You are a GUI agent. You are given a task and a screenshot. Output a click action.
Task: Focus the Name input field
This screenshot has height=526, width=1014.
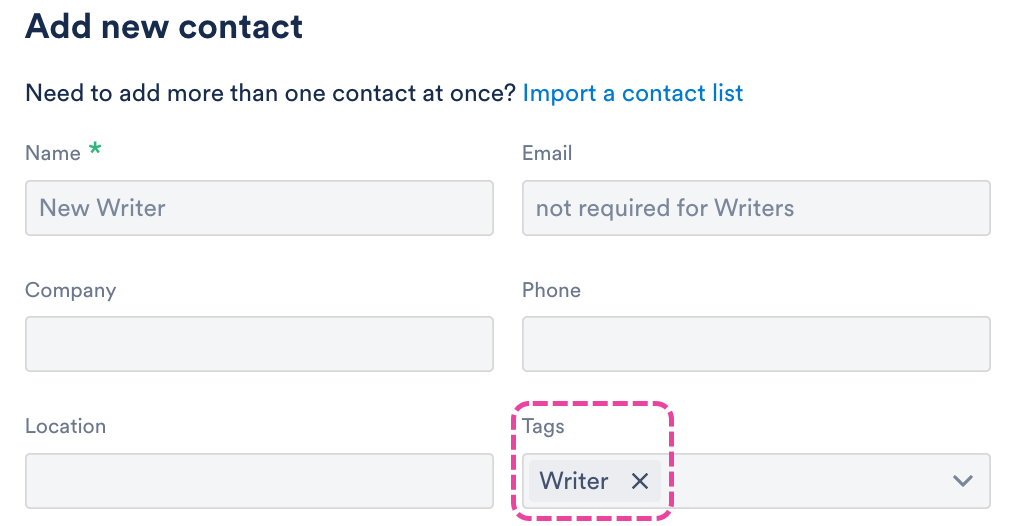click(259, 208)
